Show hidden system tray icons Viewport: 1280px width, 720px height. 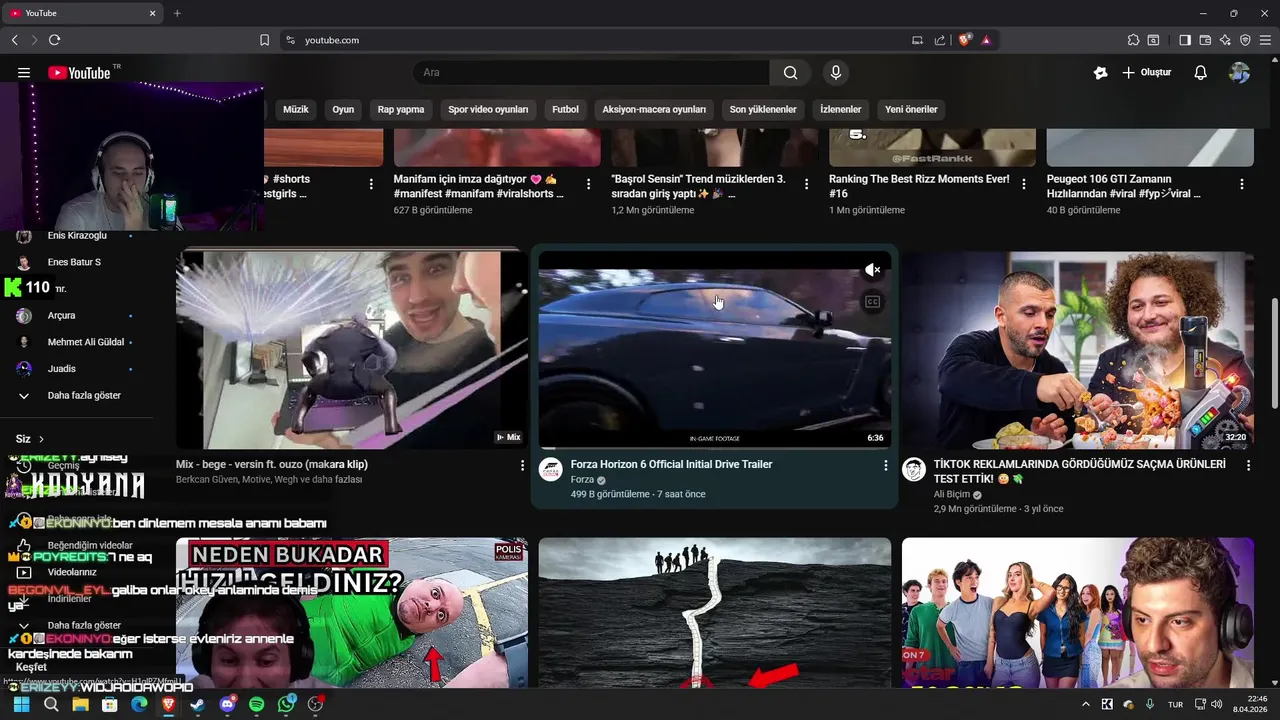[x=1086, y=704]
